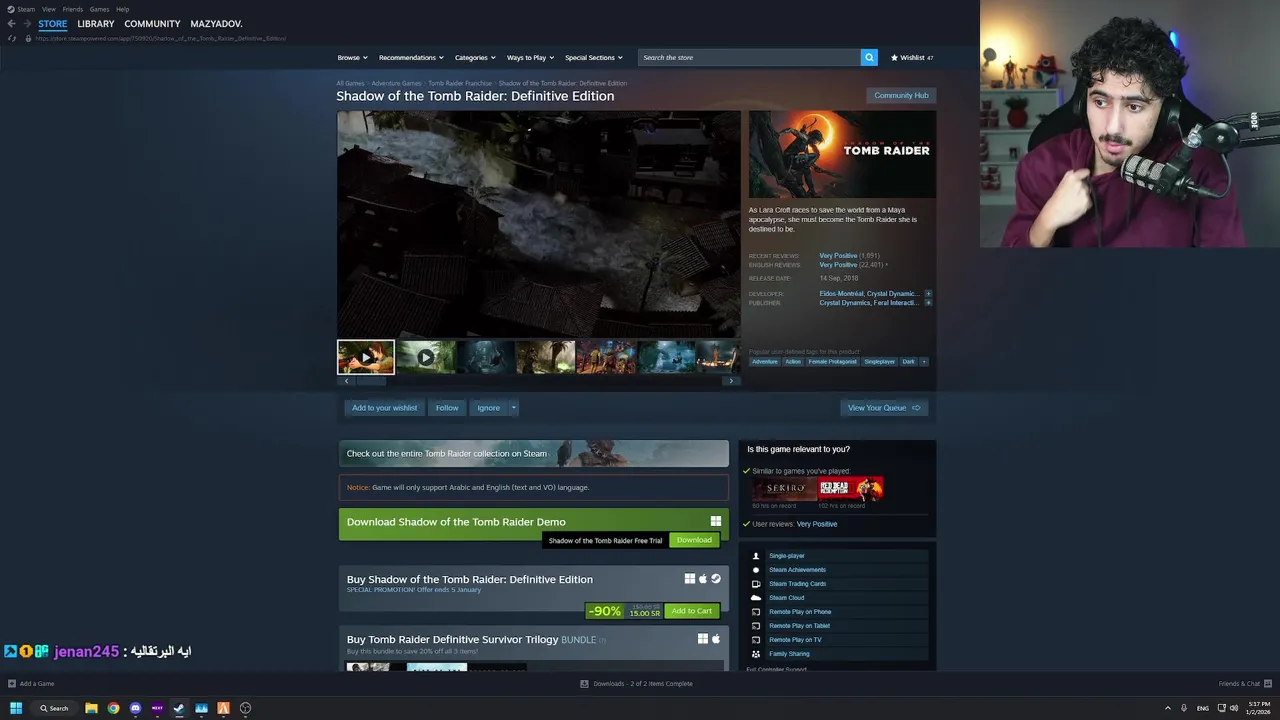Screen dimensions: 1280x720
Task: Click the Windows icon on Survivor Trilogy bundle
Action: pos(703,639)
